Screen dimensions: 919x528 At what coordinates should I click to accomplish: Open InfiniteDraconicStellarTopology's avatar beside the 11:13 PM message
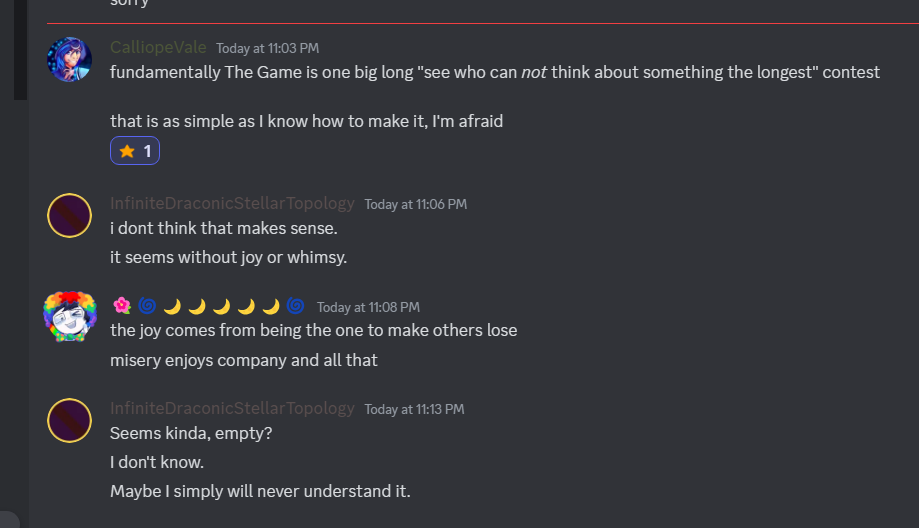[x=70, y=420]
